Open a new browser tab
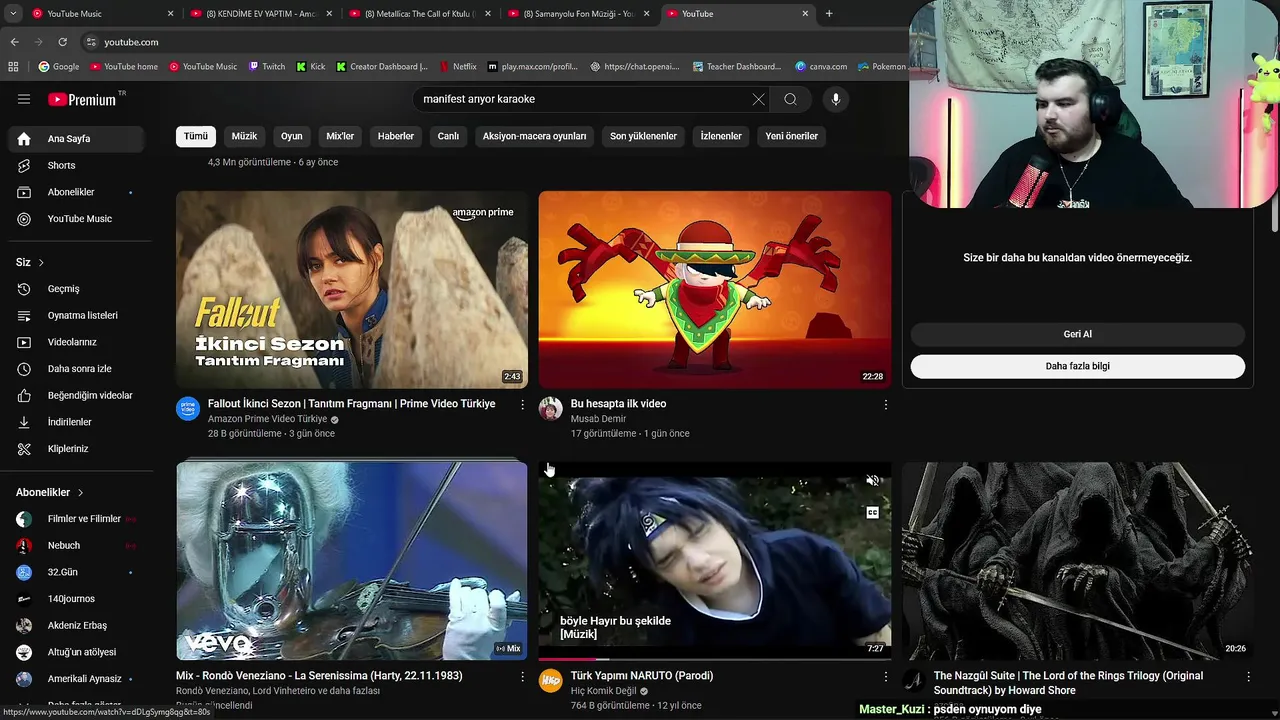 tap(829, 14)
